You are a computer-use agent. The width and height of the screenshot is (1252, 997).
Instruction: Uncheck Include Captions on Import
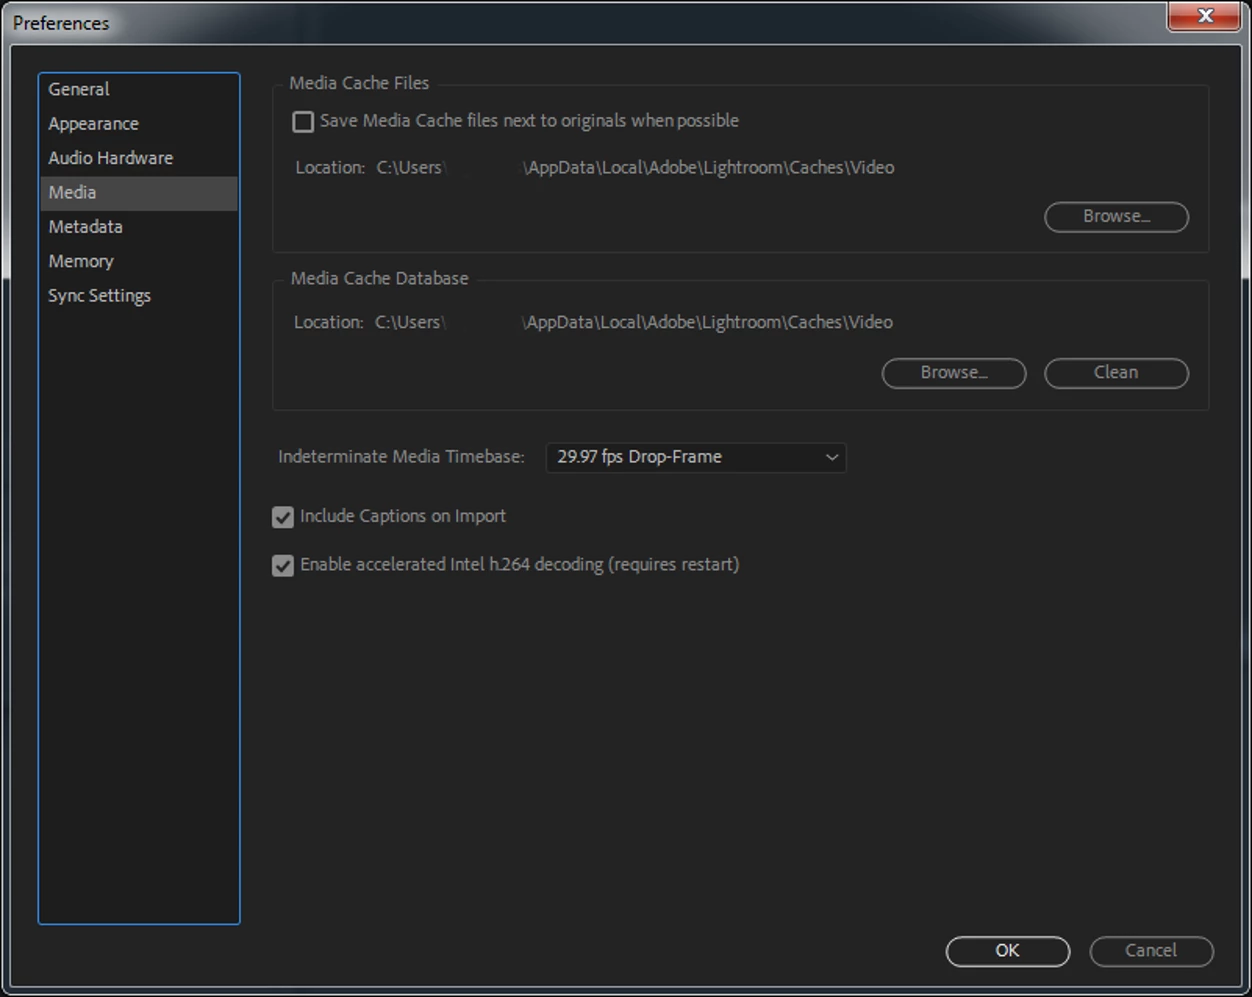pyautogui.click(x=283, y=517)
